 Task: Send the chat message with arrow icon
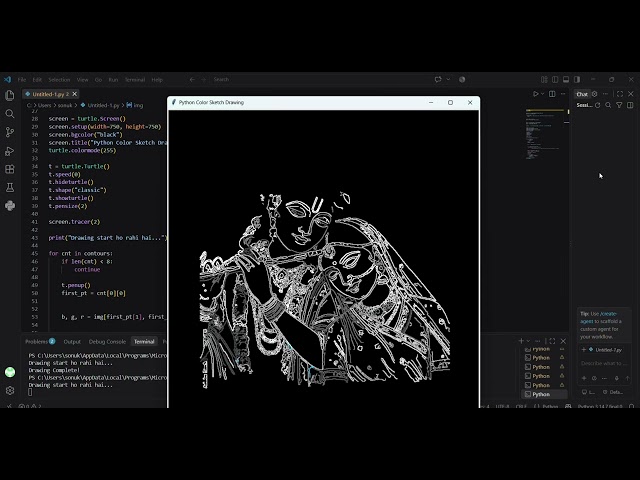click(627, 378)
